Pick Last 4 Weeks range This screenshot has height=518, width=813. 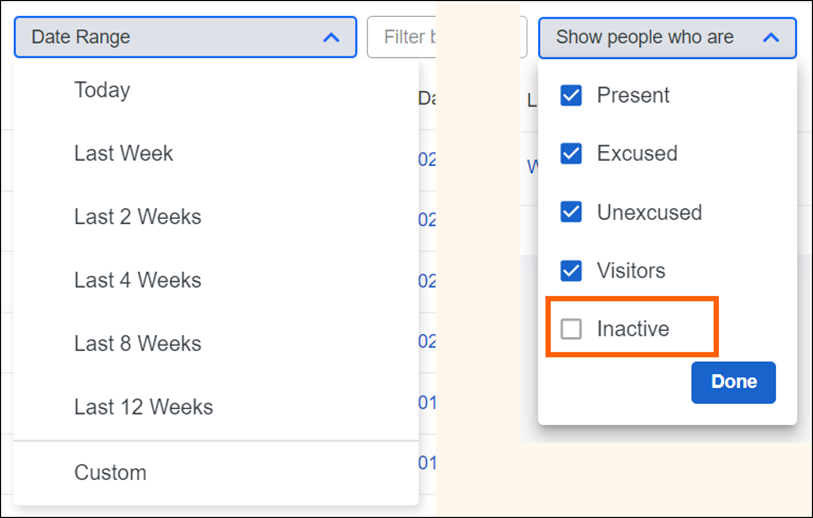pos(137,280)
